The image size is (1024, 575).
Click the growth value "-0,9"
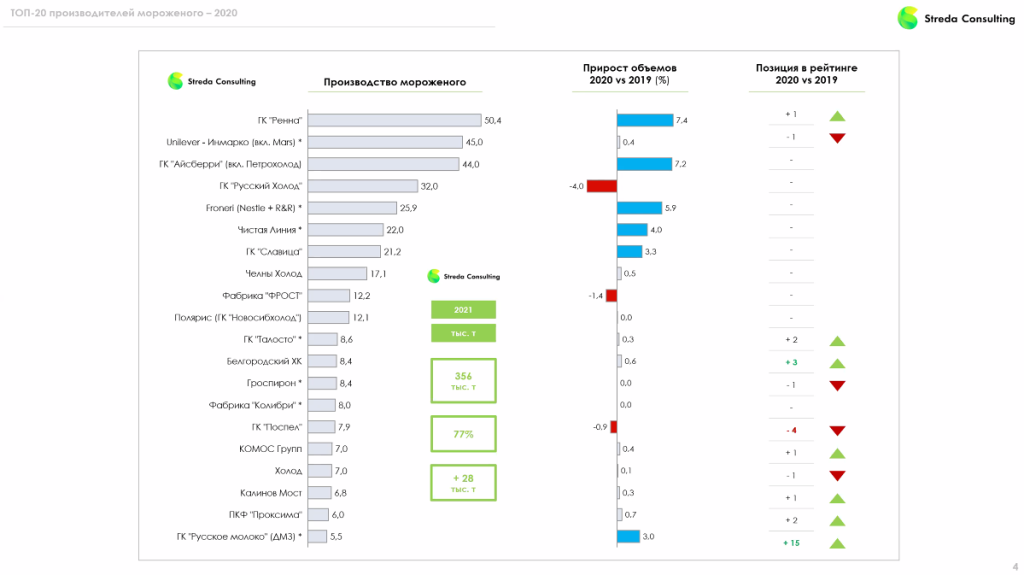click(x=600, y=427)
